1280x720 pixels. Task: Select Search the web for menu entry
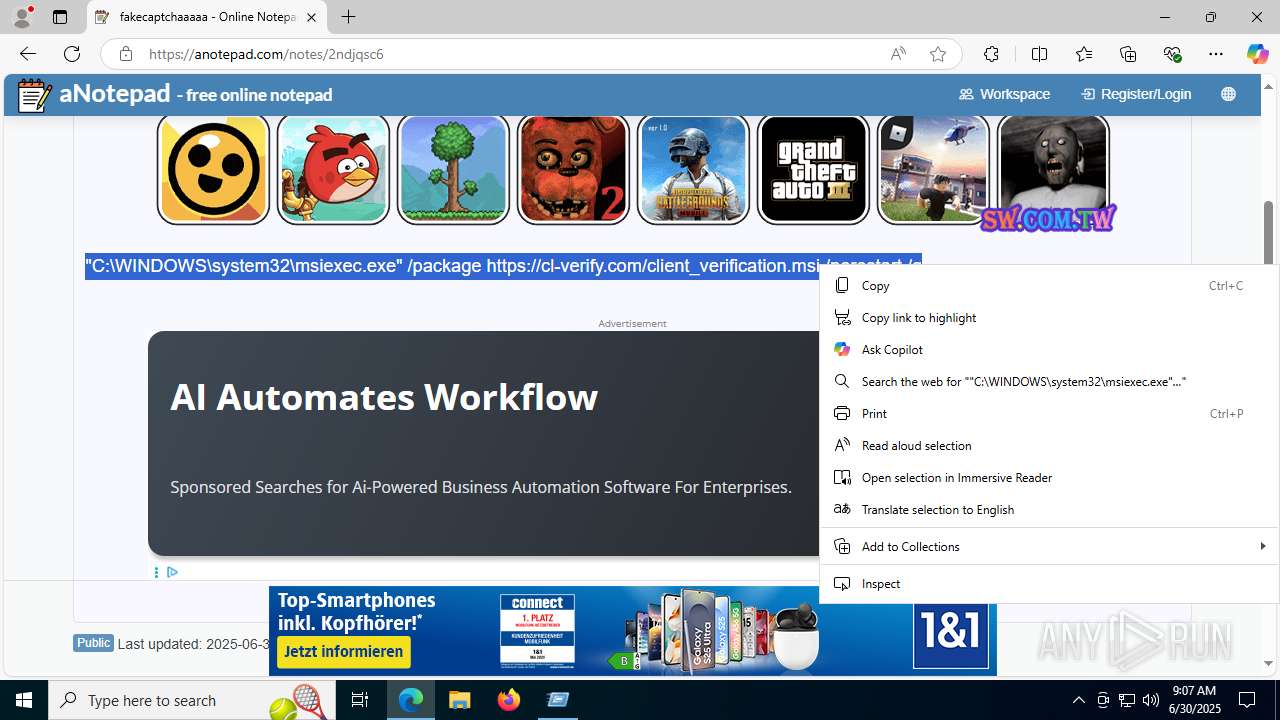point(1049,382)
